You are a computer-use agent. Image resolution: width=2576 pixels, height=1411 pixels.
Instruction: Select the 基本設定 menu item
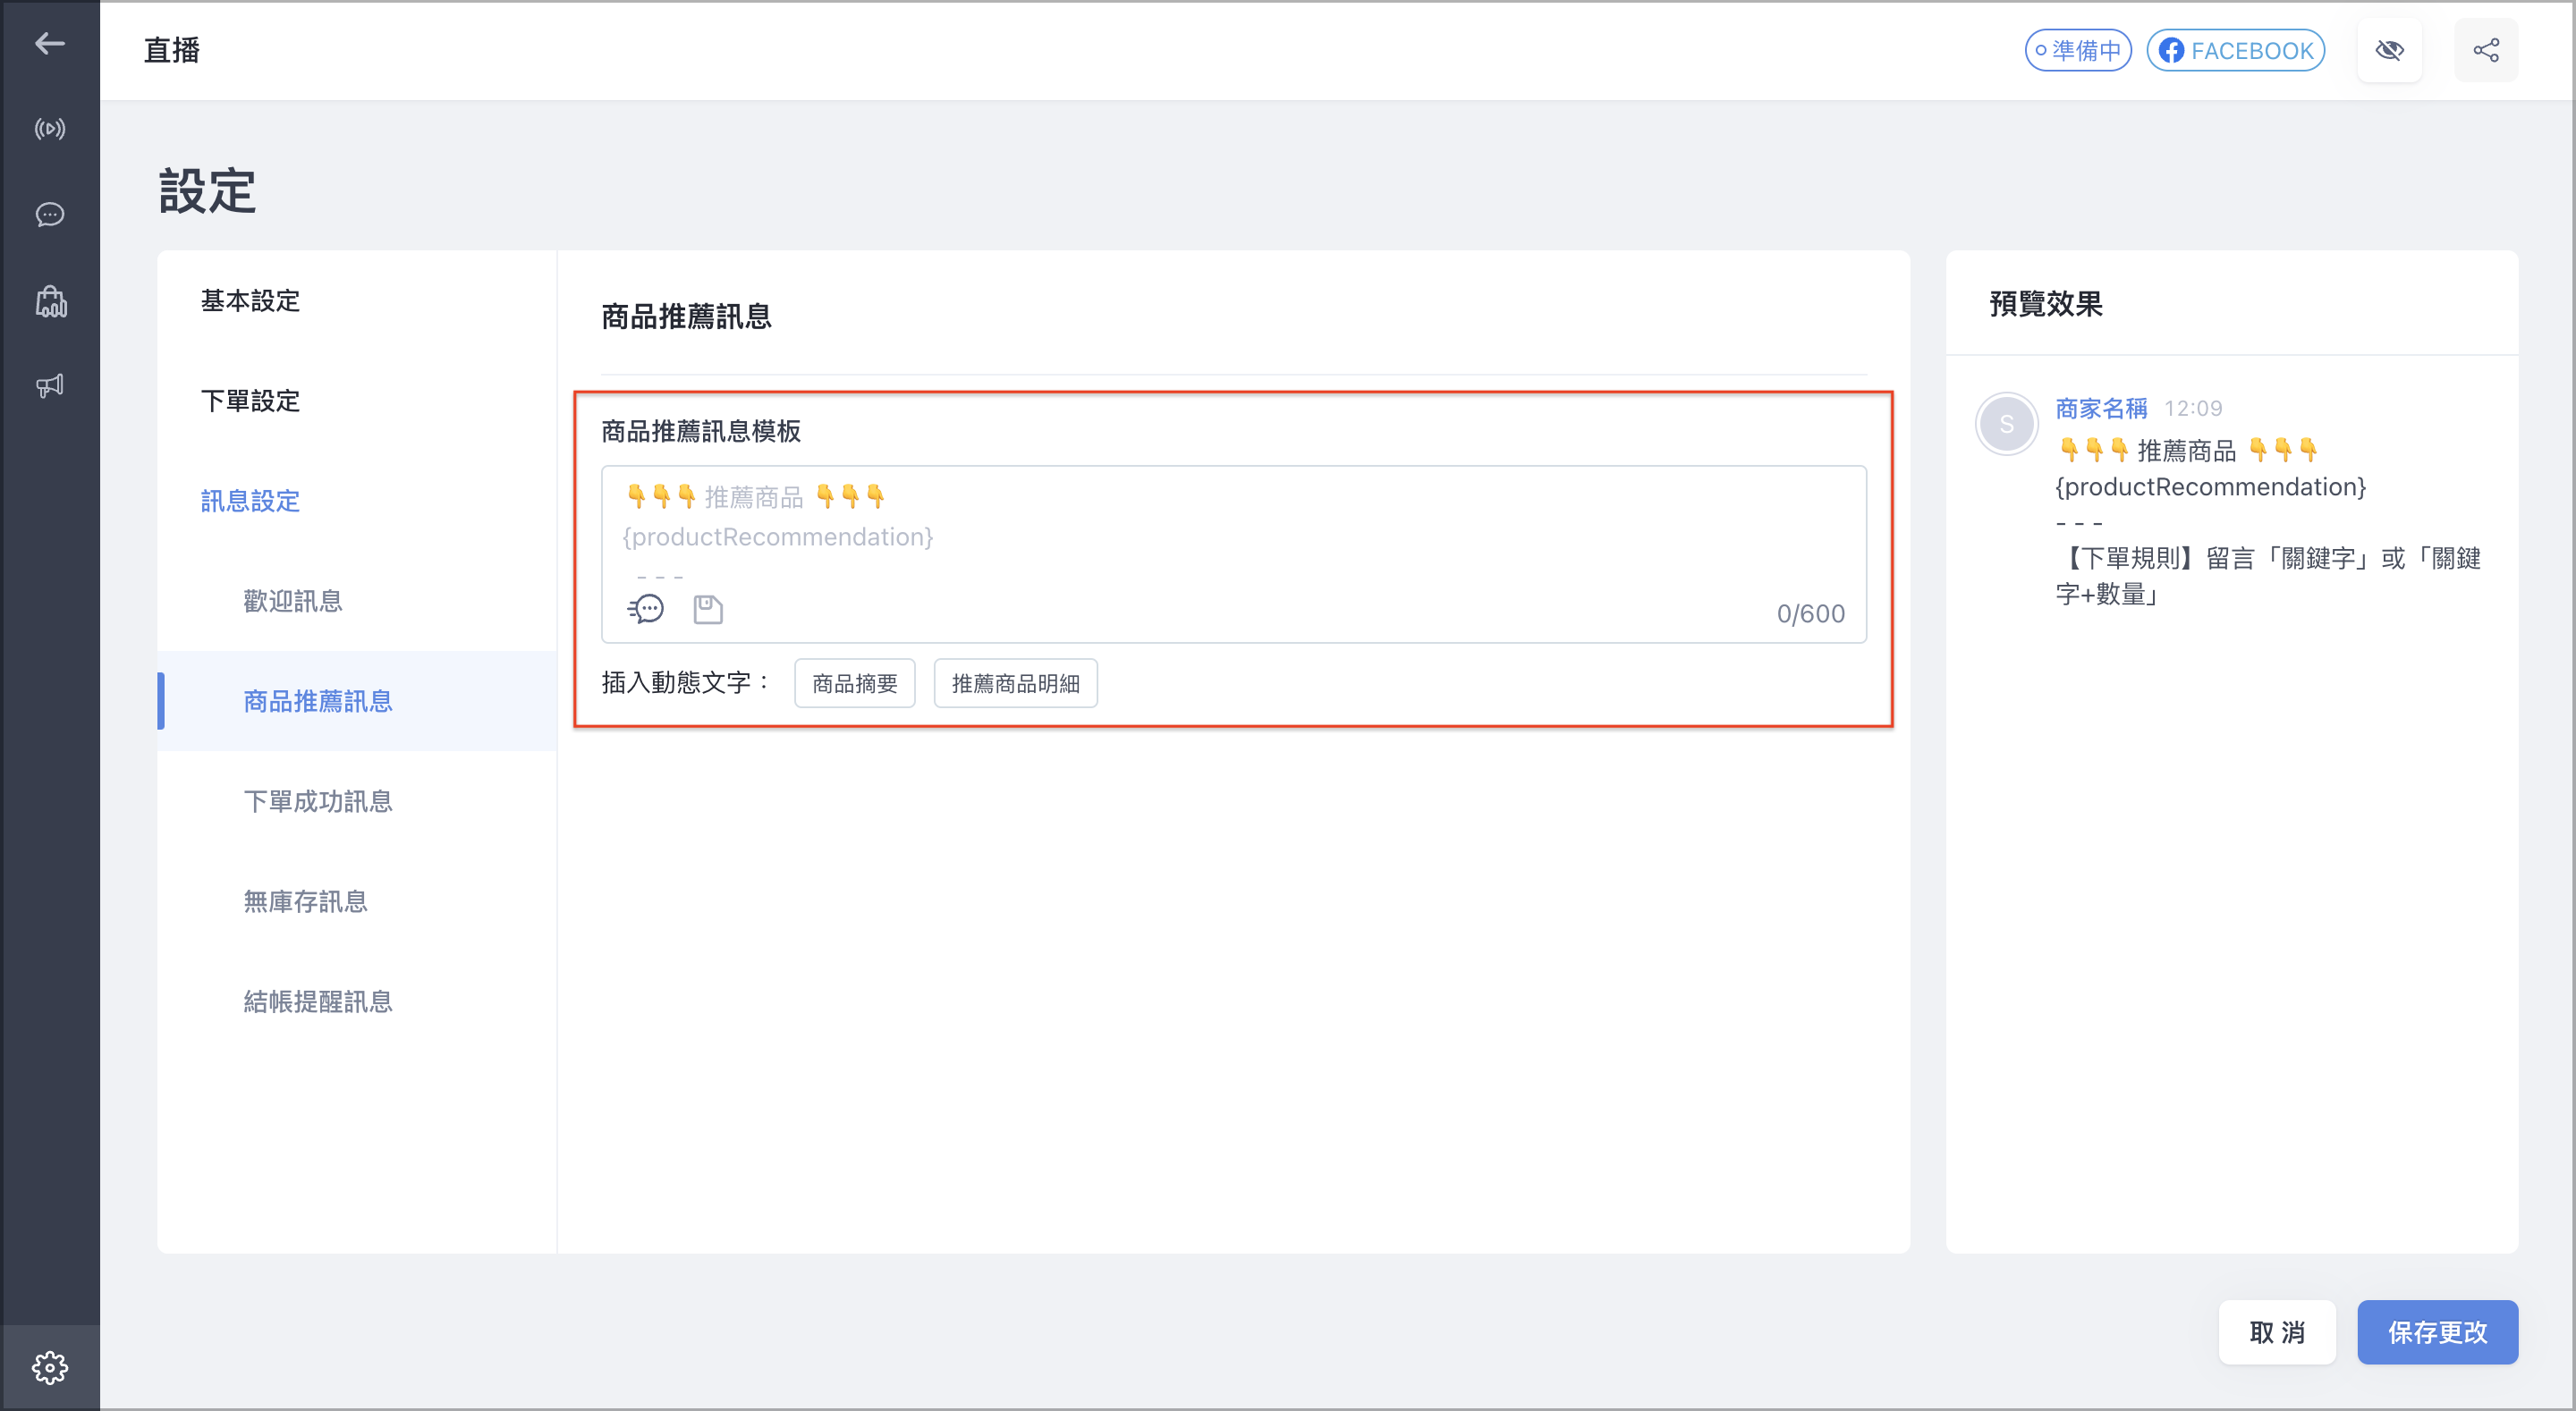pos(250,300)
